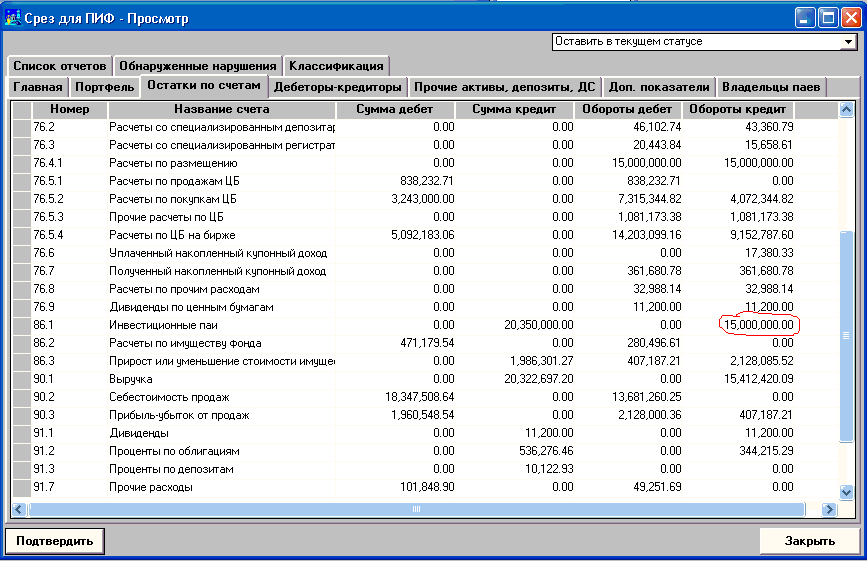Select 'Полученный накопленный купонный доход' row
Viewport: 867px width, 561px height.
[x=425, y=271]
